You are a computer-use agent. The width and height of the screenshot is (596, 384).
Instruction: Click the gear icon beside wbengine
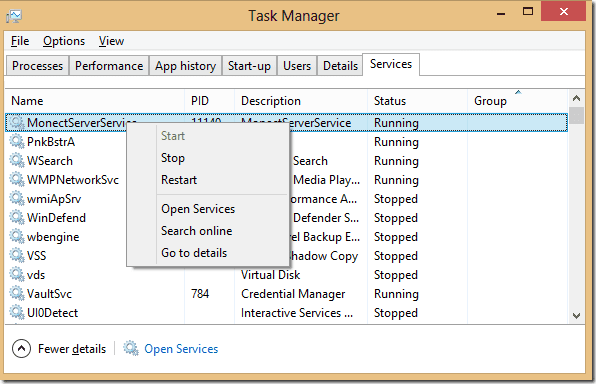[x=17, y=236]
